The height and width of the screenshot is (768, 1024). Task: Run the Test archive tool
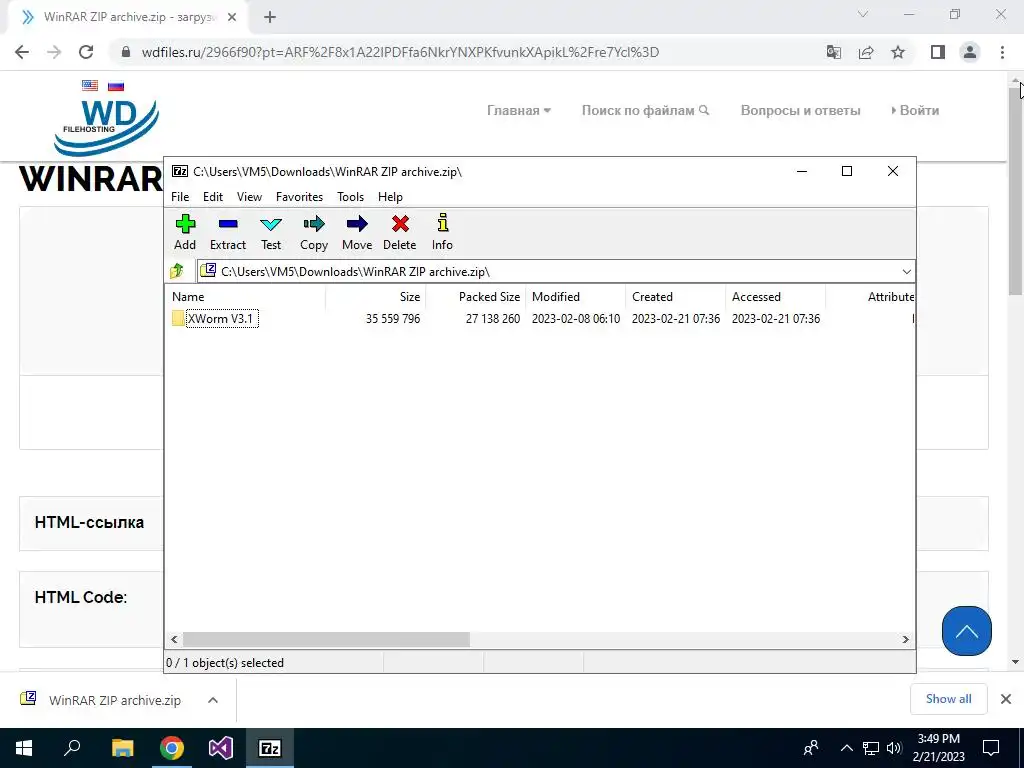pos(270,232)
